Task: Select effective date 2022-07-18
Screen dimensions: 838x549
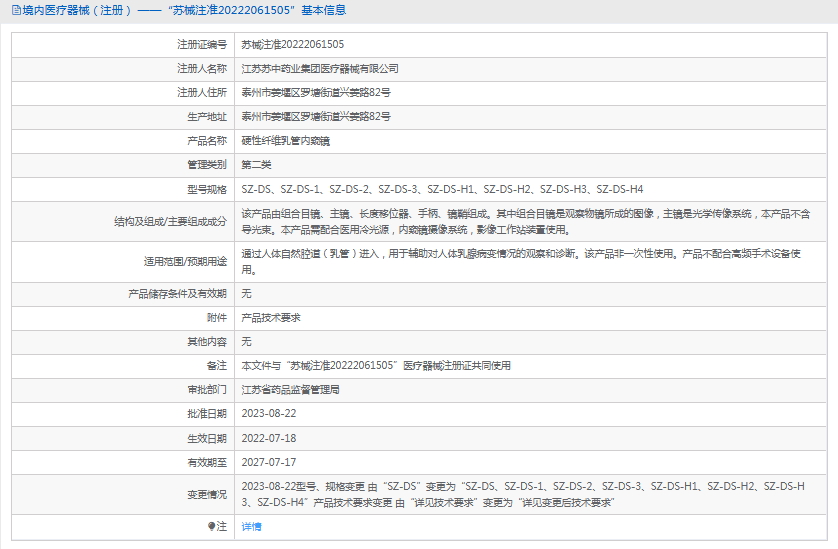Action: pyautogui.click(x=269, y=438)
